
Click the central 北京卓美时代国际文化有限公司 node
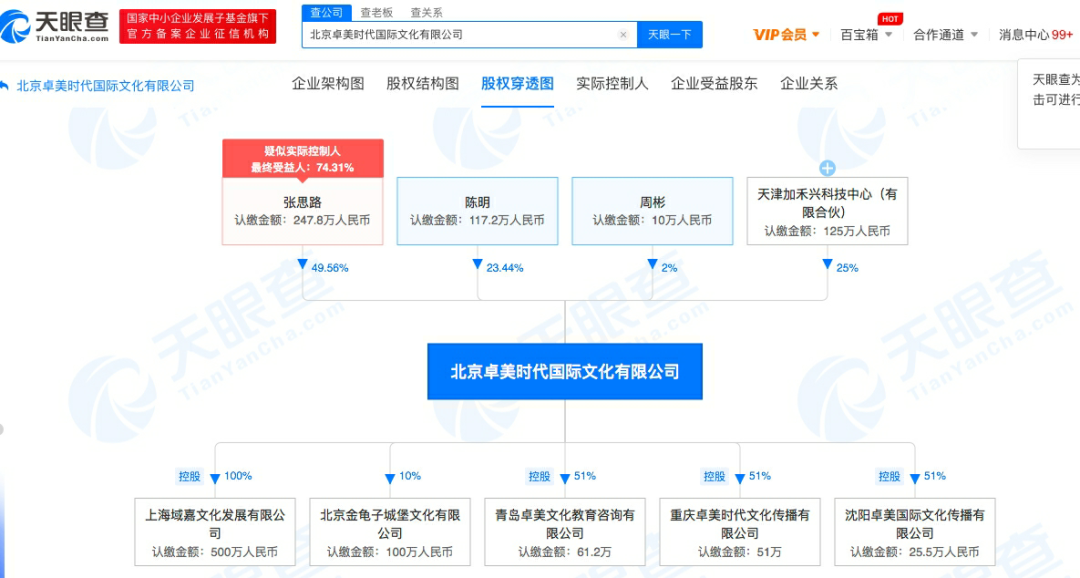pos(565,372)
